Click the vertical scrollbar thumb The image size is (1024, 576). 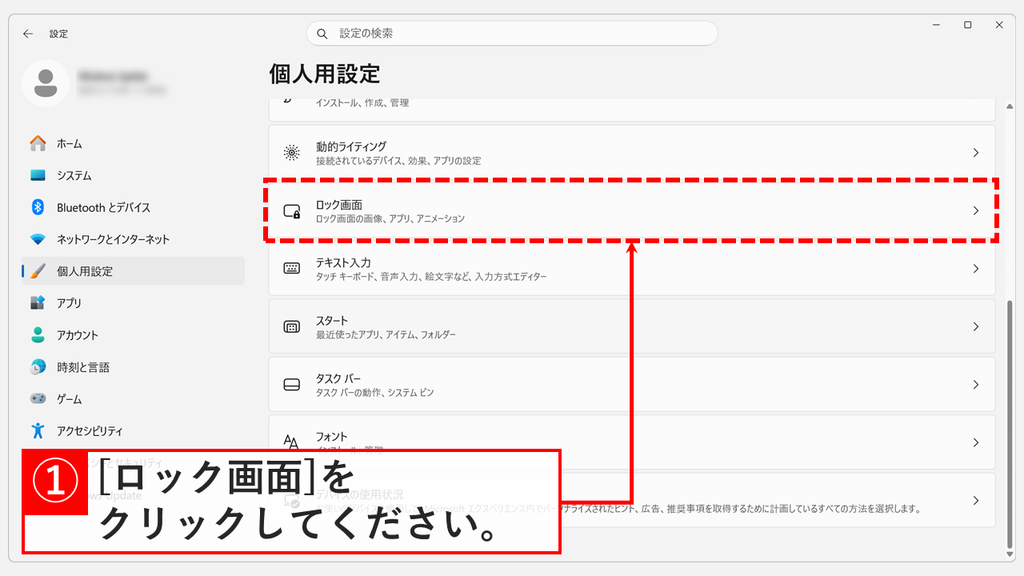[x=1010, y=423]
